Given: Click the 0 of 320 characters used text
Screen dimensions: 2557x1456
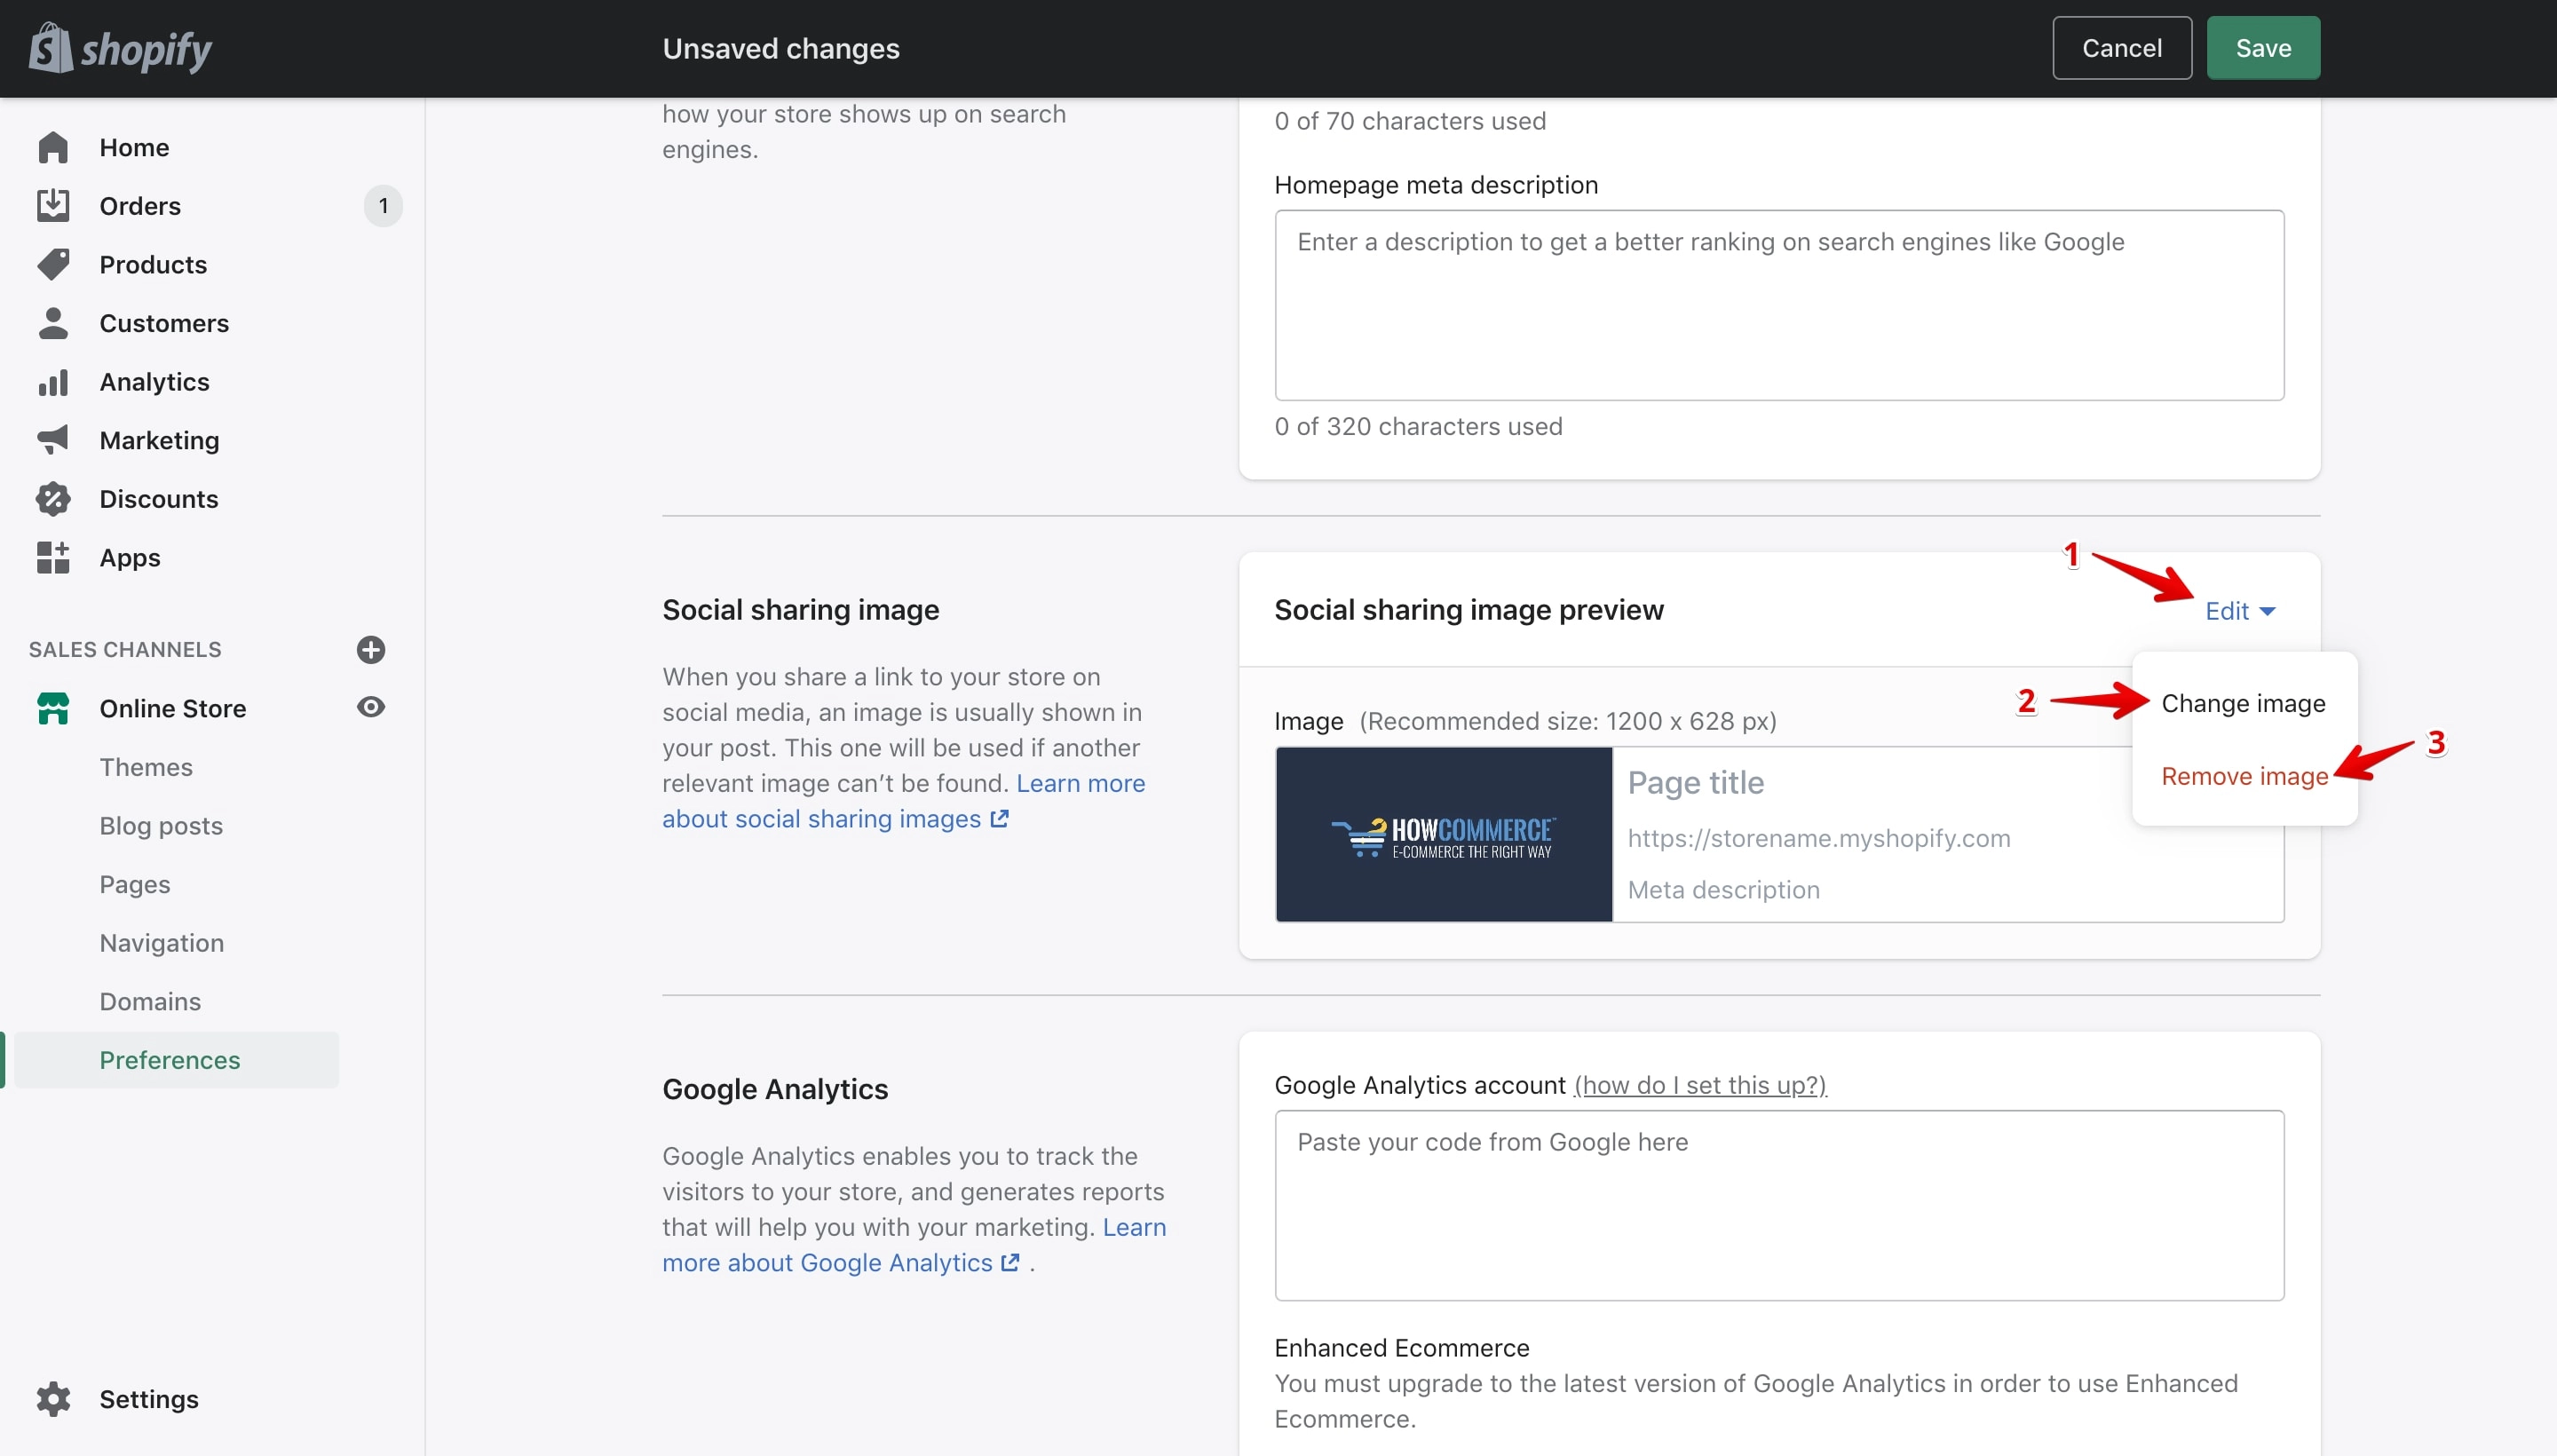Looking at the screenshot, I should pos(1418,427).
